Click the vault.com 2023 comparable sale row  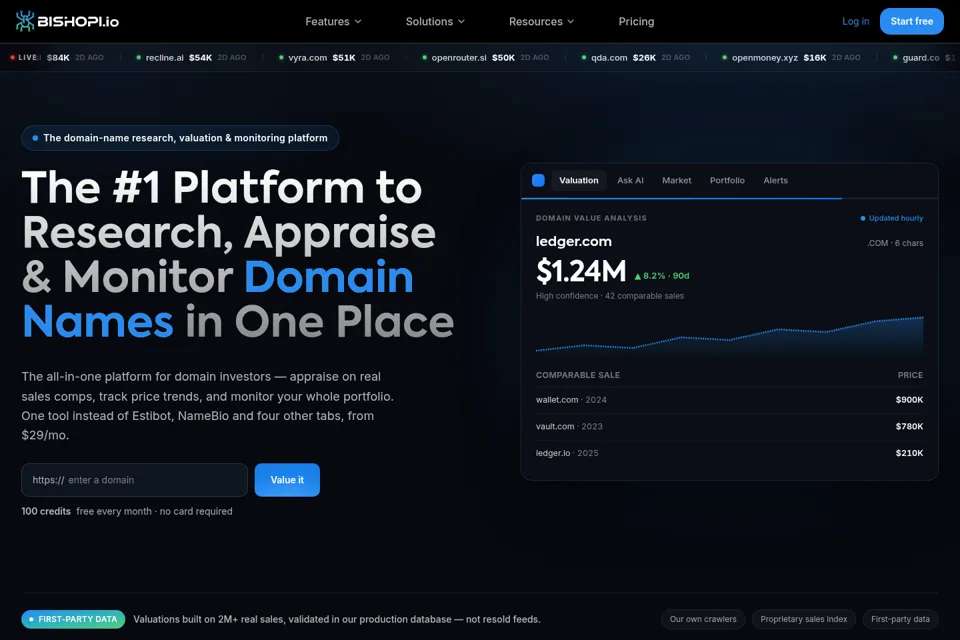pyautogui.click(x=729, y=426)
